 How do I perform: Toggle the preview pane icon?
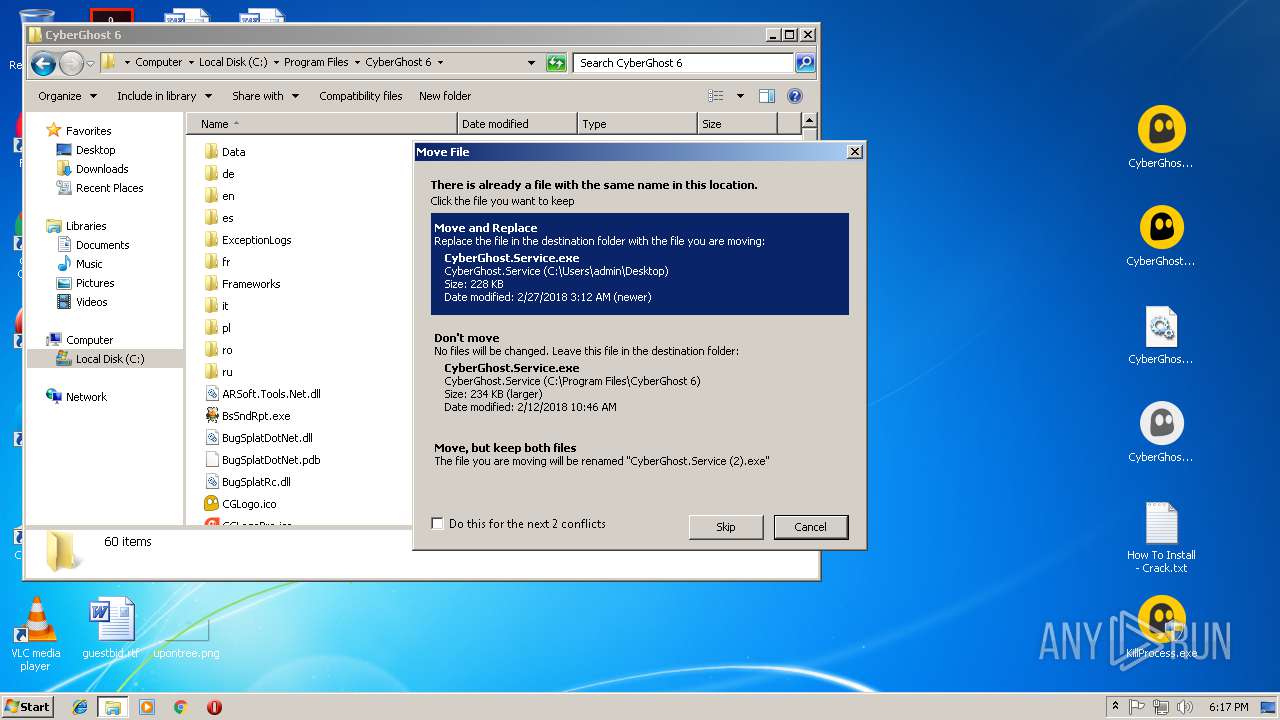point(767,96)
